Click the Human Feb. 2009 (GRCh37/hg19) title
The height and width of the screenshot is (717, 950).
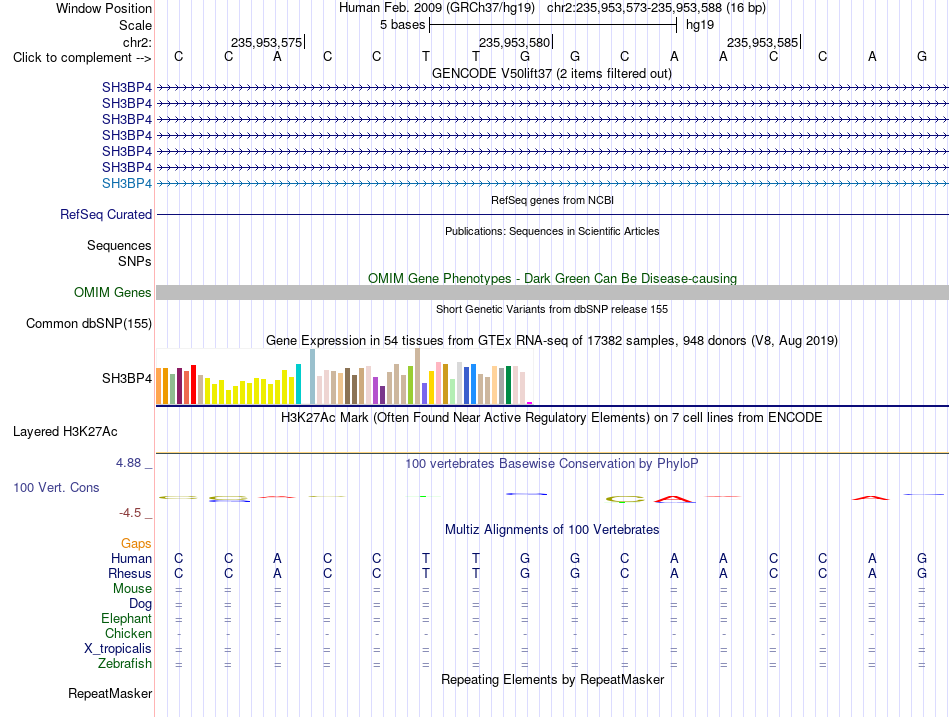(x=437, y=8)
